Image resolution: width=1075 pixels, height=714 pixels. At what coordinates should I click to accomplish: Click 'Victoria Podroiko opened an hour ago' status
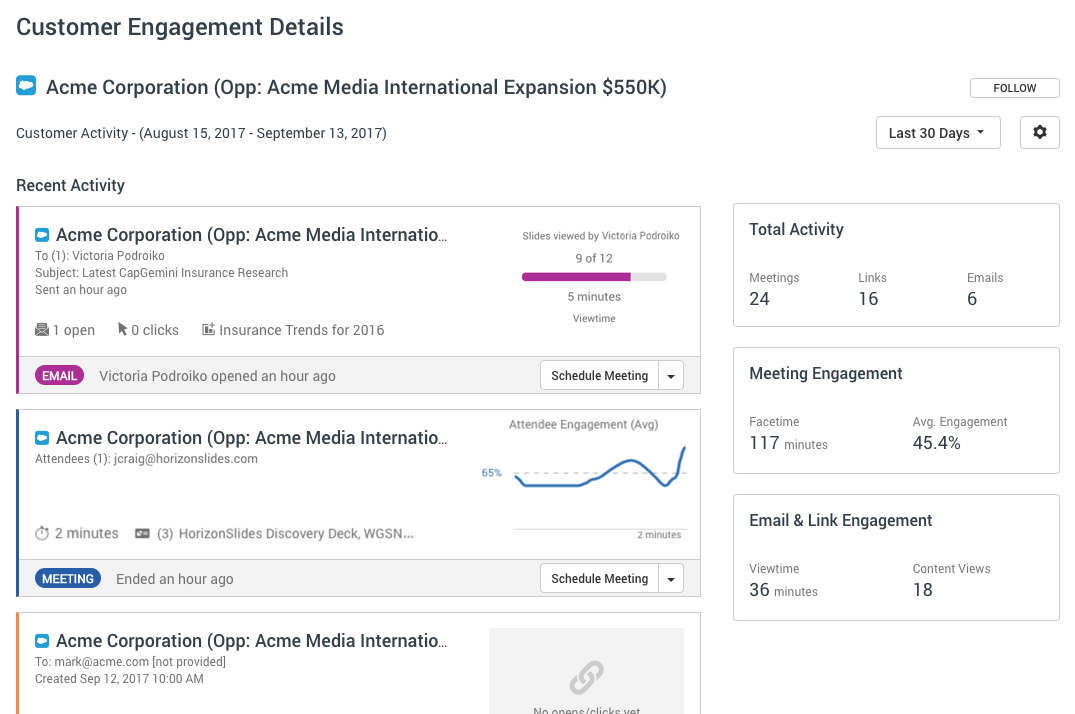217,376
